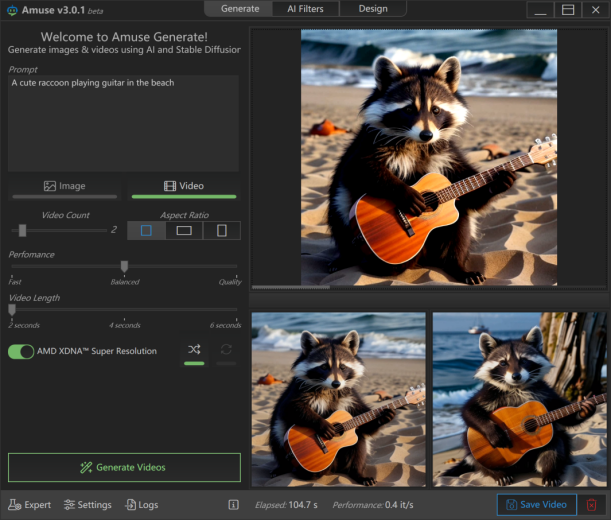This screenshot has width=611, height=520.
Task: Click the random seed shuffle icon
Action: pos(194,350)
